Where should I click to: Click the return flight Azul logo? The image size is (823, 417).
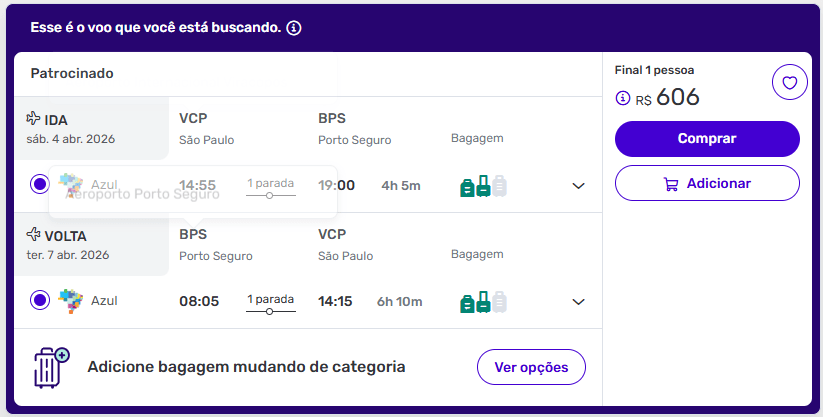point(71,300)
